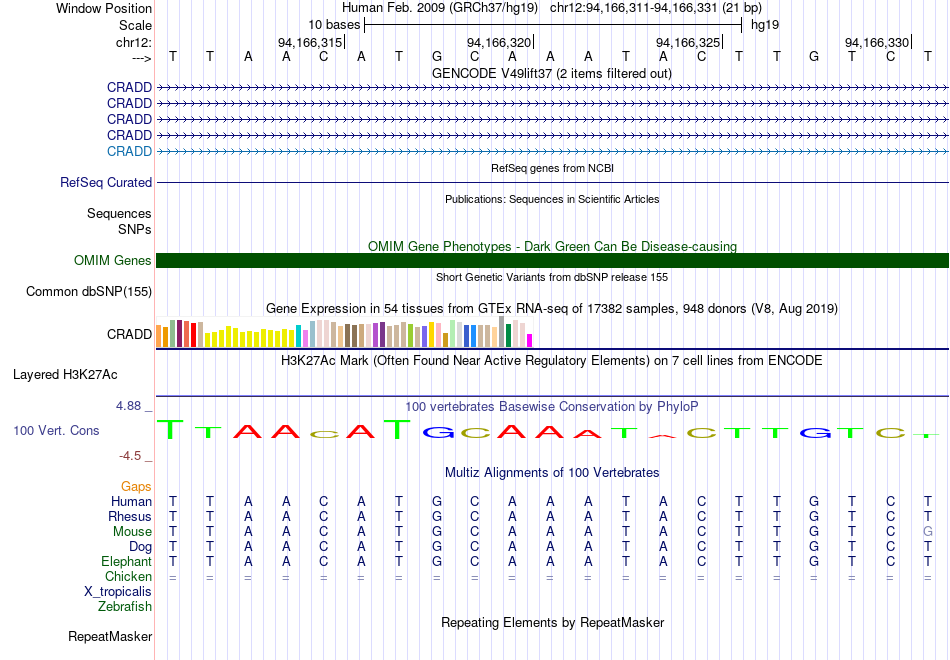Select the Rhesus alignment row label
950x660 pixels.
(x=130, y=516)
